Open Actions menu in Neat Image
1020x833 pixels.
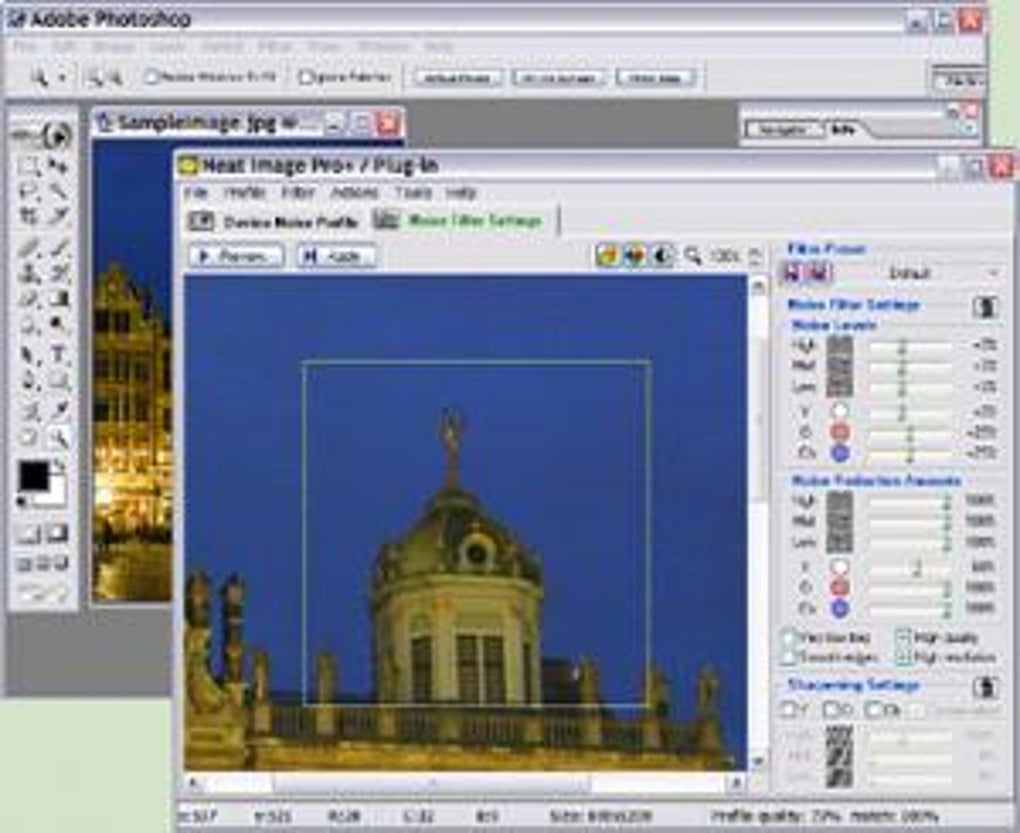(355, 193)
